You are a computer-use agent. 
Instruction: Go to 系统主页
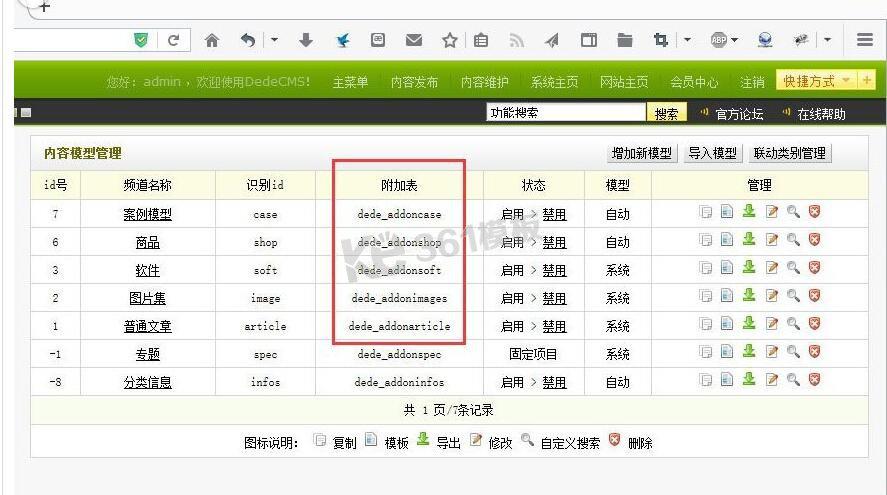(x=555, y=82)
